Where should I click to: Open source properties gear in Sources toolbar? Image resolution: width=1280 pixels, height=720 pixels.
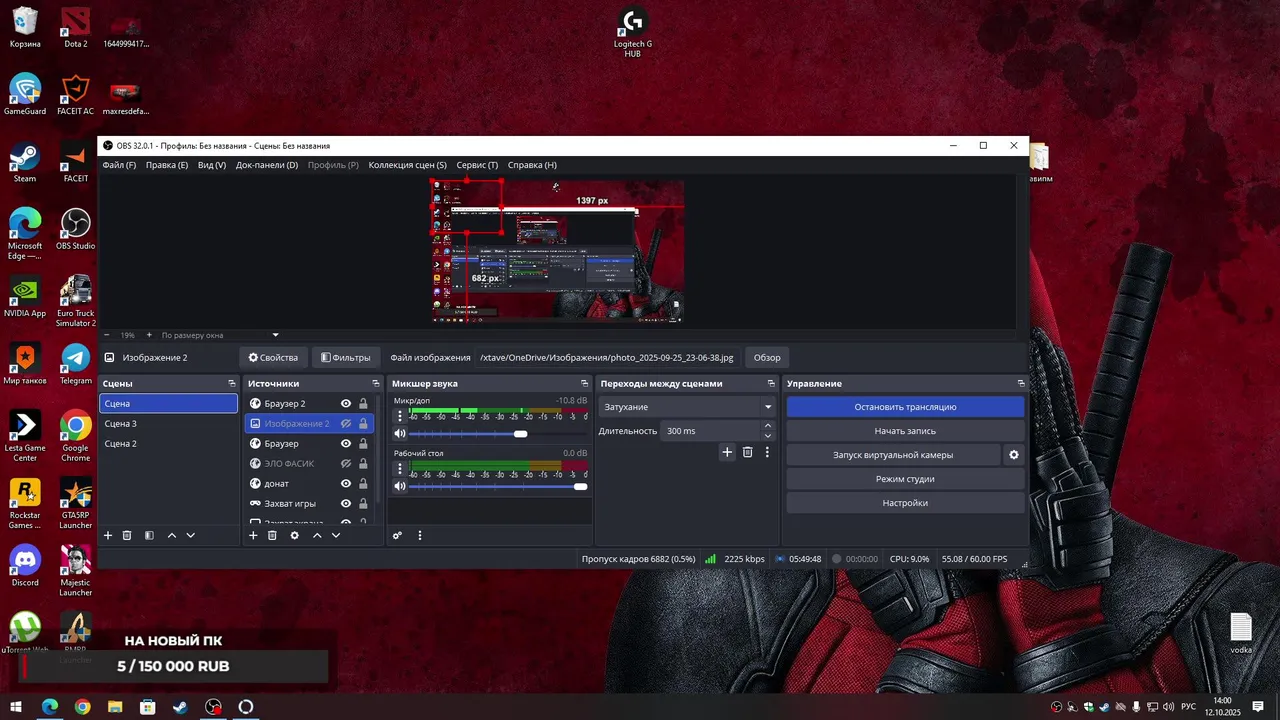coord(294,535)
